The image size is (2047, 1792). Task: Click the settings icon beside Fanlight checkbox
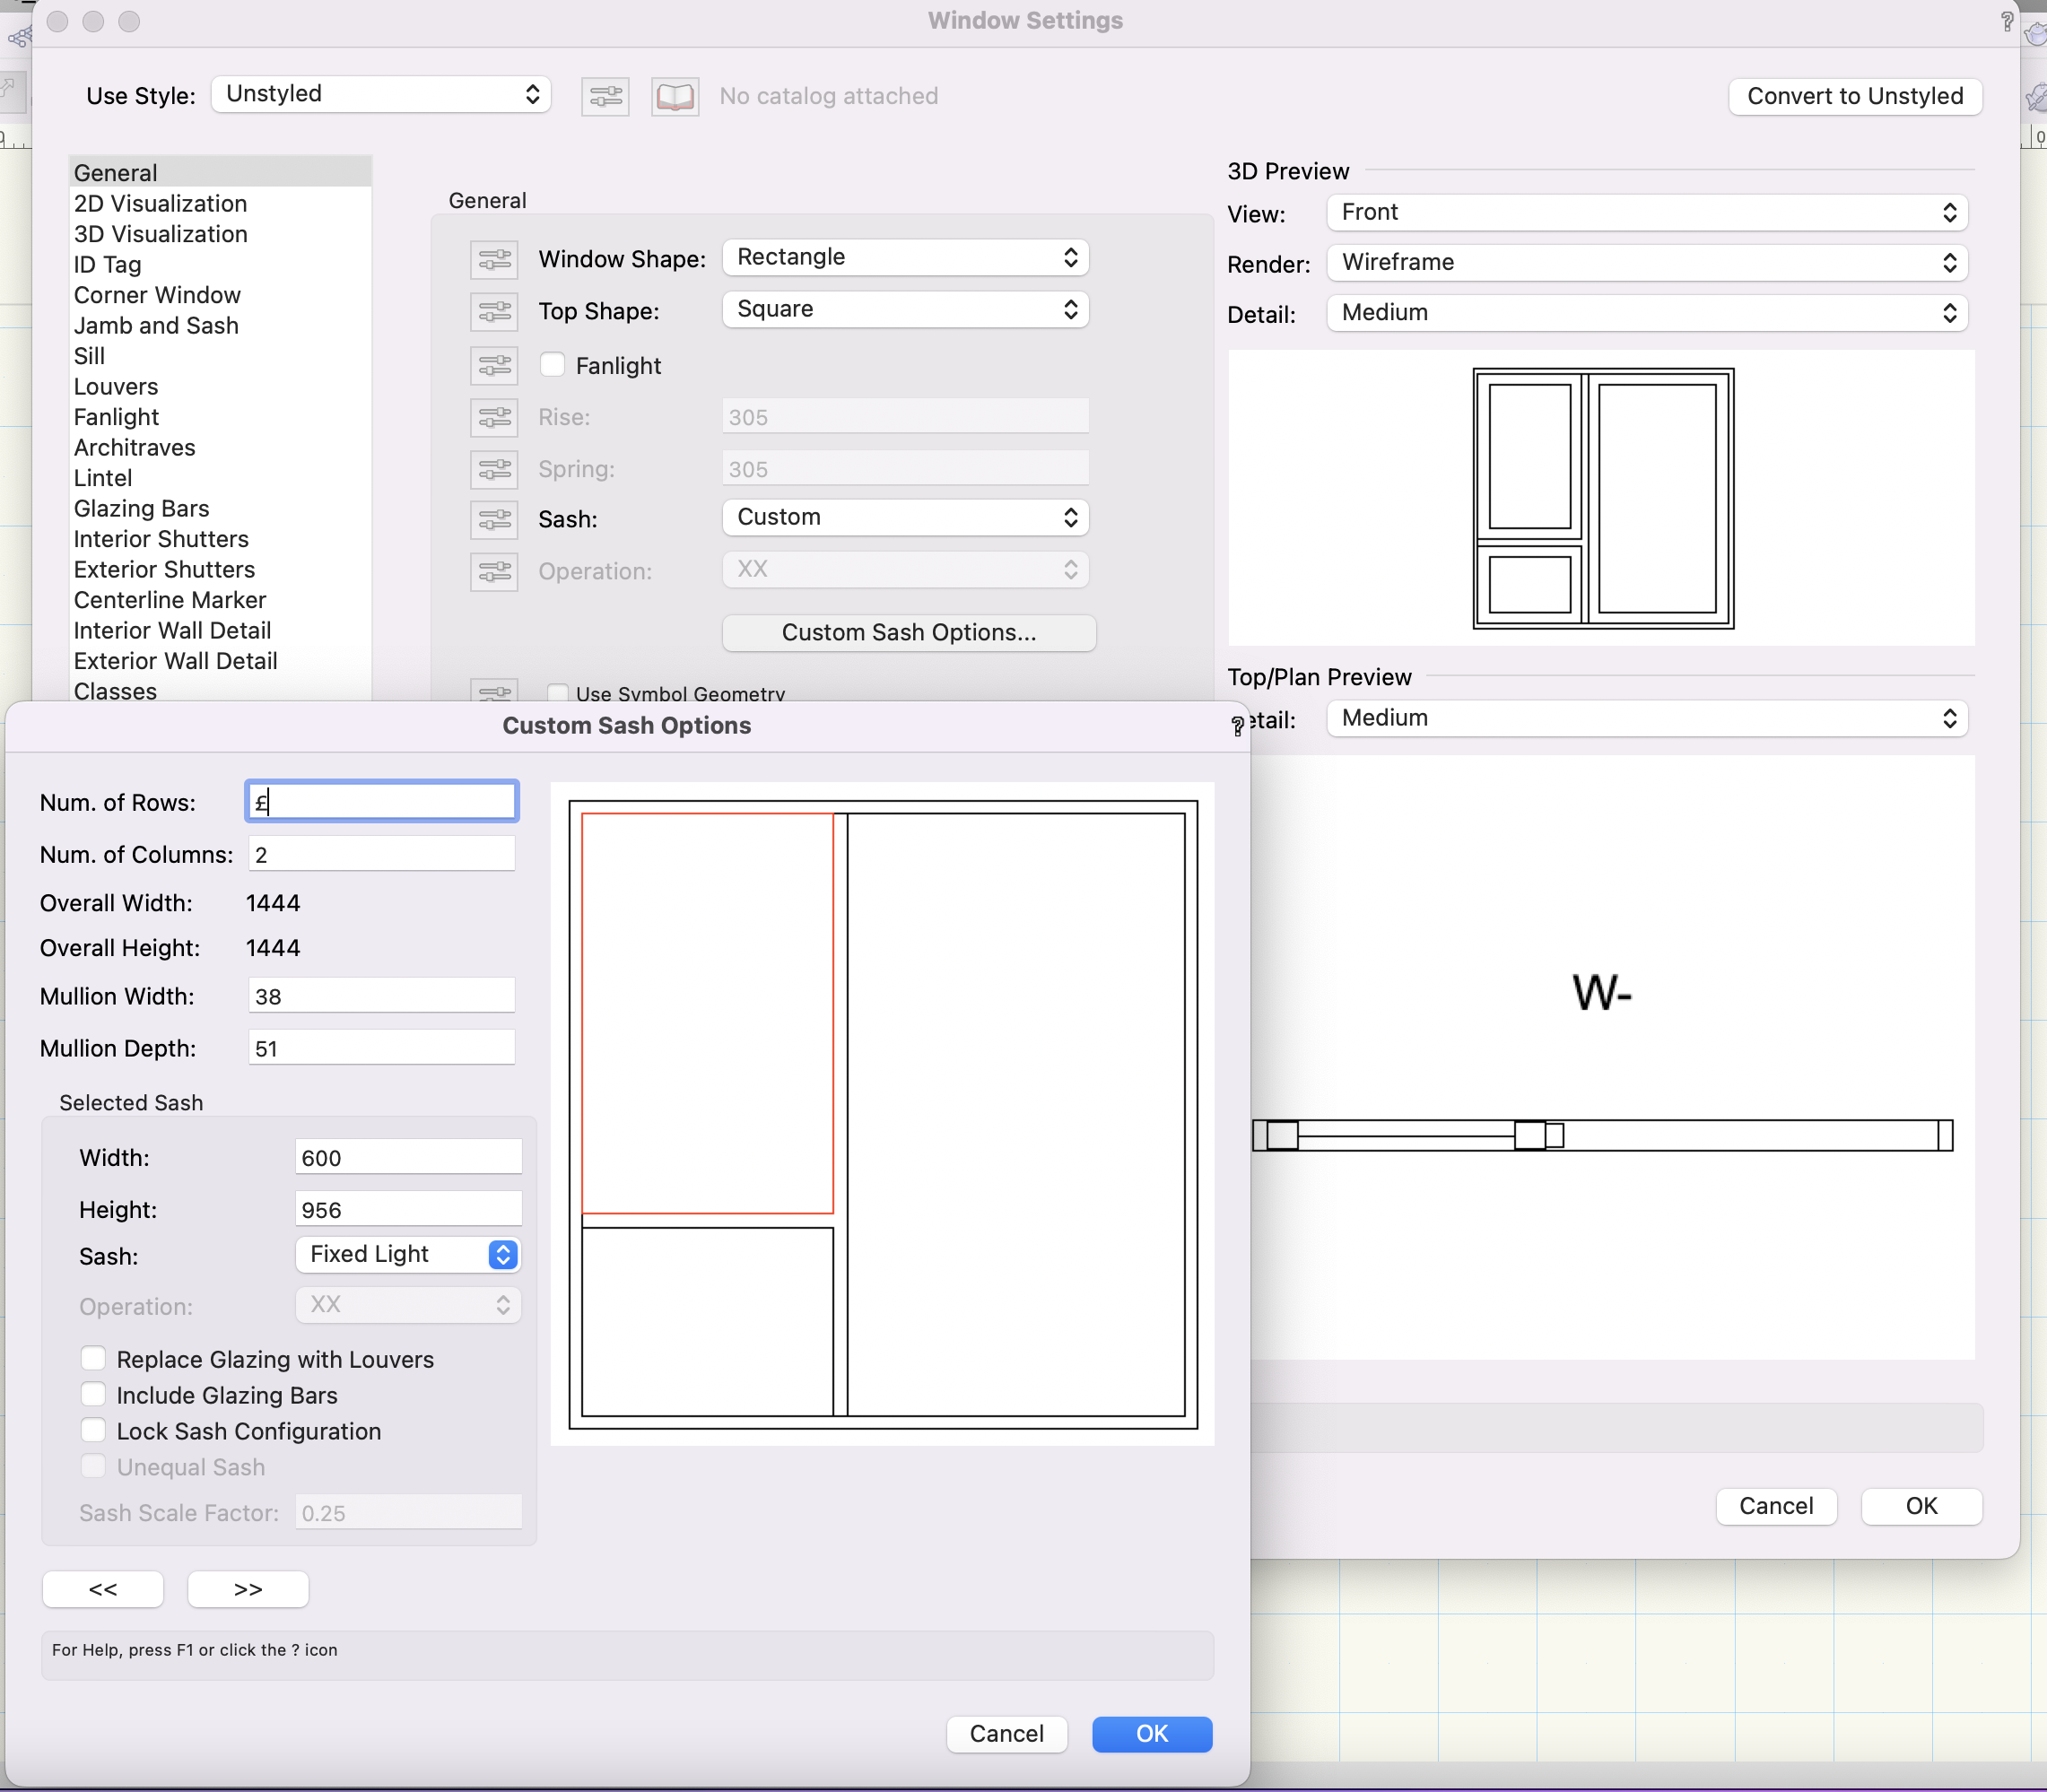click(494, 366)
